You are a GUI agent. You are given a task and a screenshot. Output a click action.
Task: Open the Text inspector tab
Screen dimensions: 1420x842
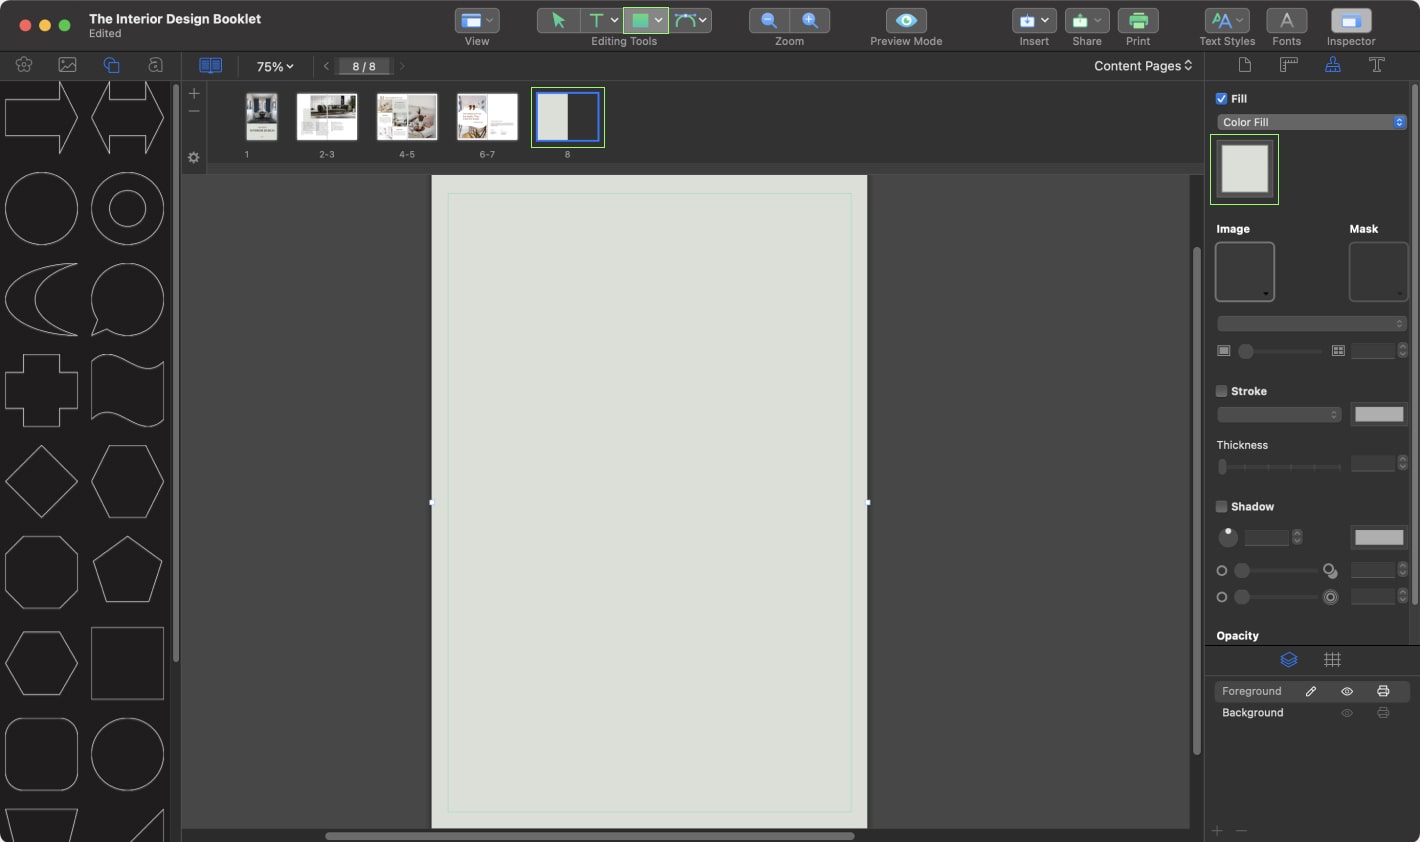pyautogui.click(x=1377, y=65)
